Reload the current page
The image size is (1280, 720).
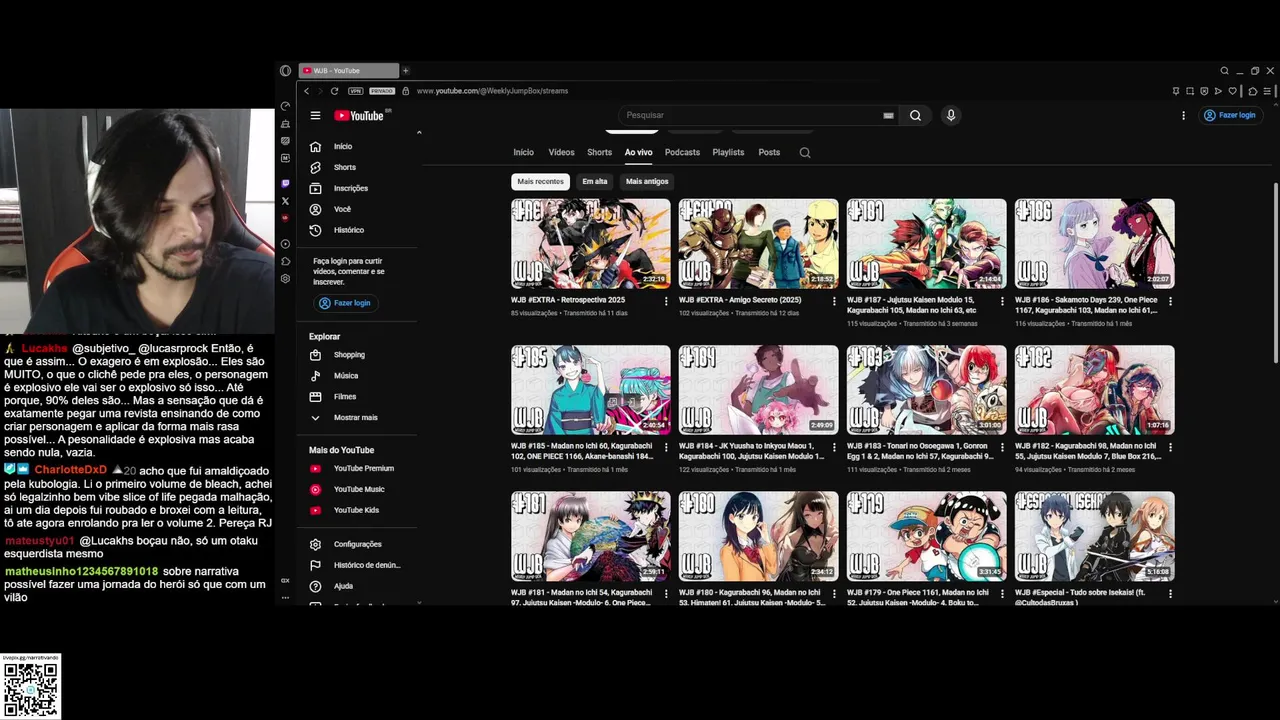[334, 91]
